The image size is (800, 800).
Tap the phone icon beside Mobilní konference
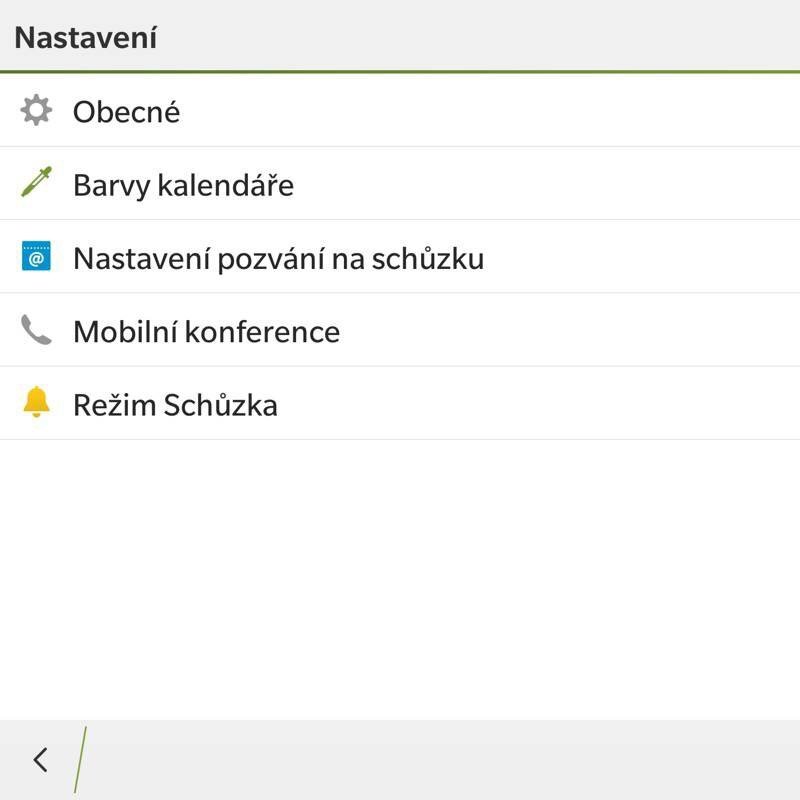pos(37,331)
